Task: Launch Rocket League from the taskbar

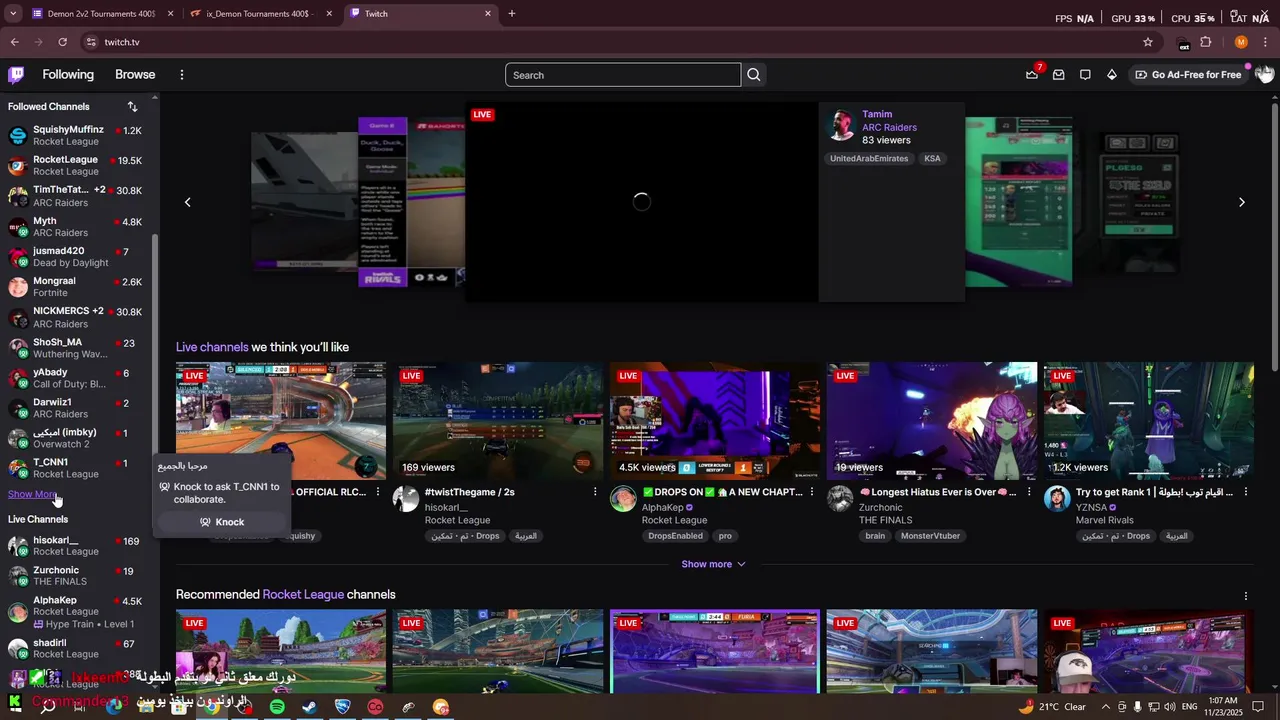Action: coord(342,707)
